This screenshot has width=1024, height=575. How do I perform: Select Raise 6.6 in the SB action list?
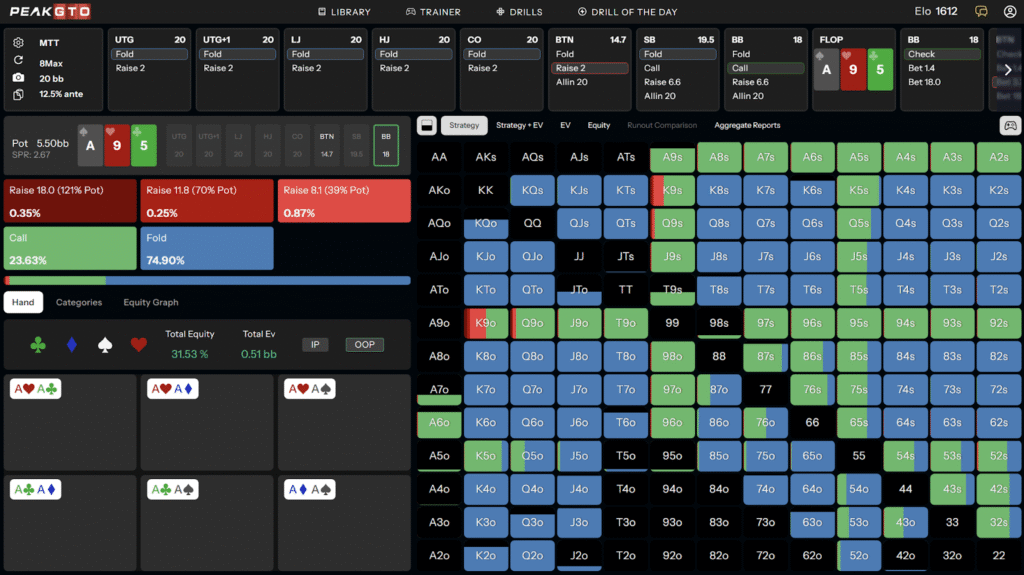[663, 82]
